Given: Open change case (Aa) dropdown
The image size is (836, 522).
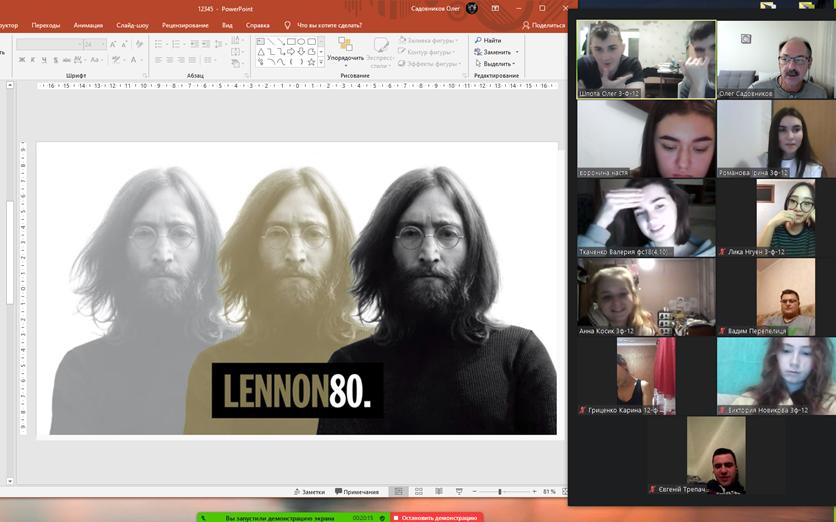Looking at the screenshot, I should [x=96, y=60].
